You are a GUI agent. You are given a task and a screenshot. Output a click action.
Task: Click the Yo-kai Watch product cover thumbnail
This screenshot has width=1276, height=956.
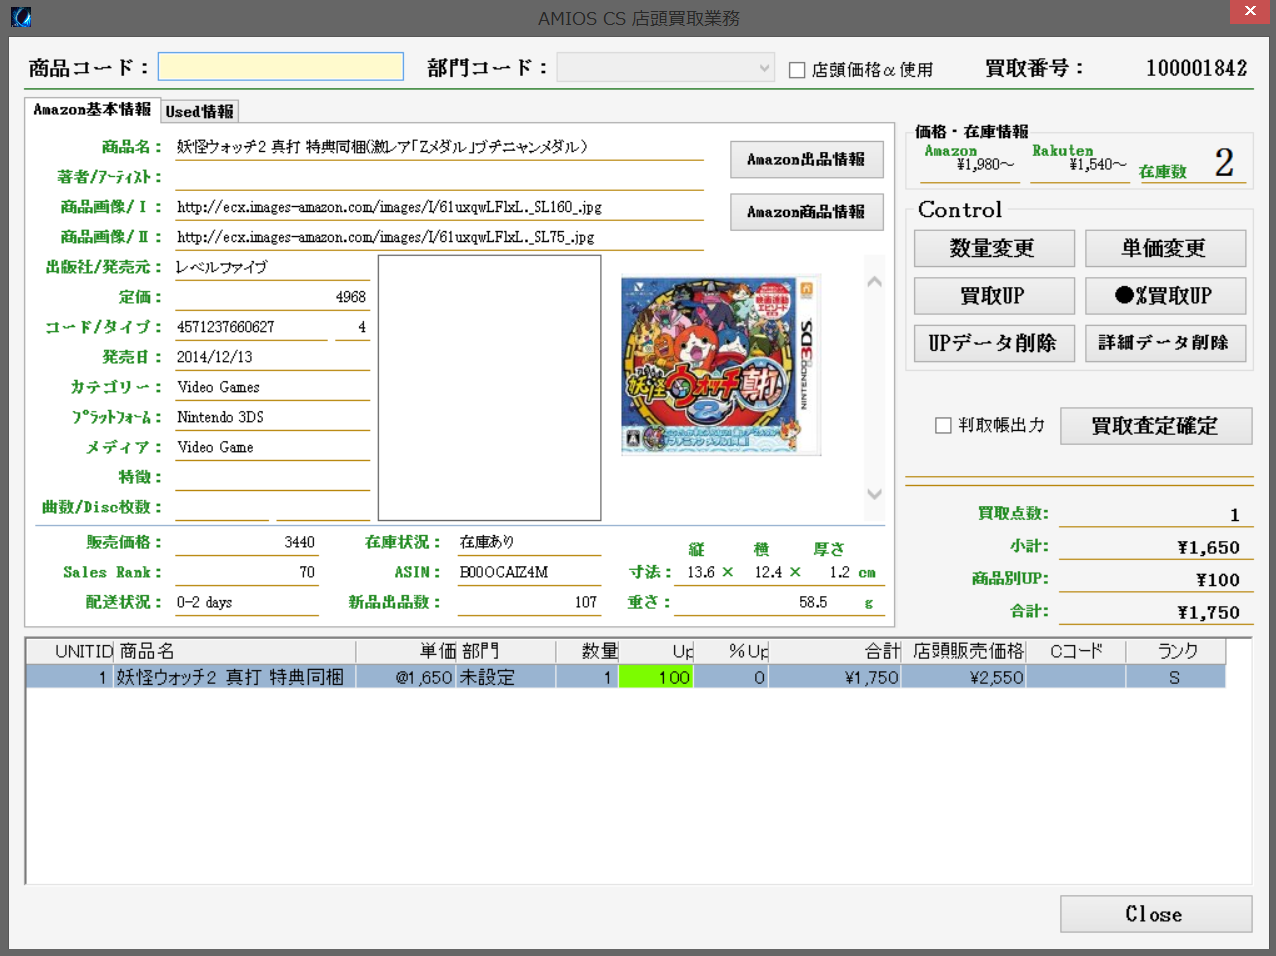(721, 365)
